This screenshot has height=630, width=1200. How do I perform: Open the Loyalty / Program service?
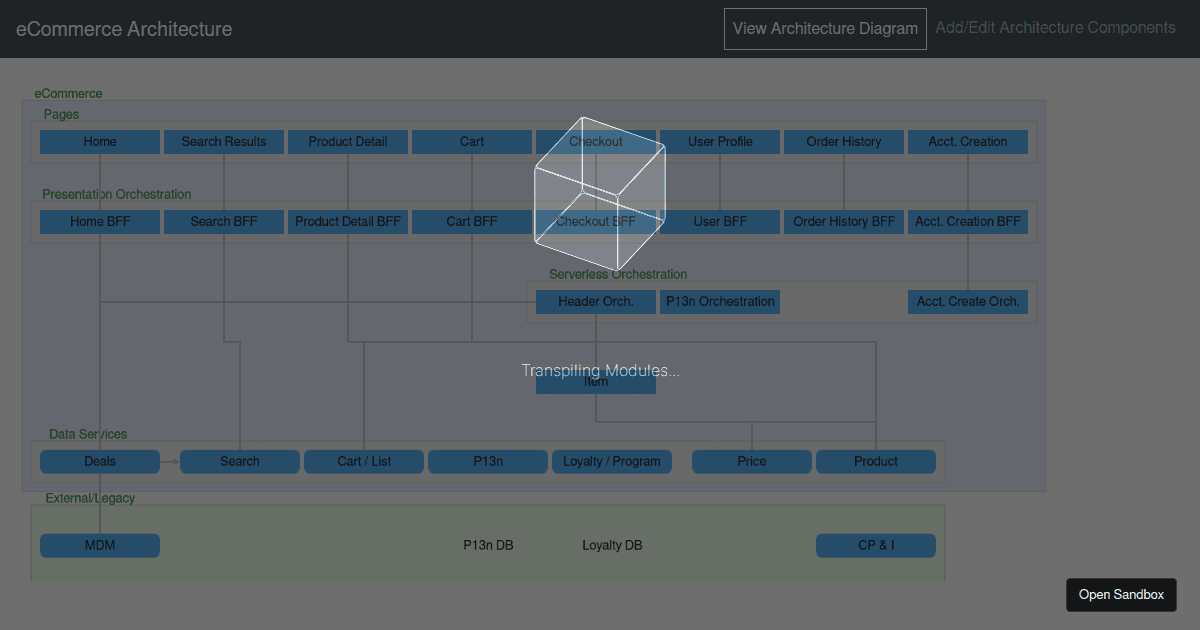point(611,461)
